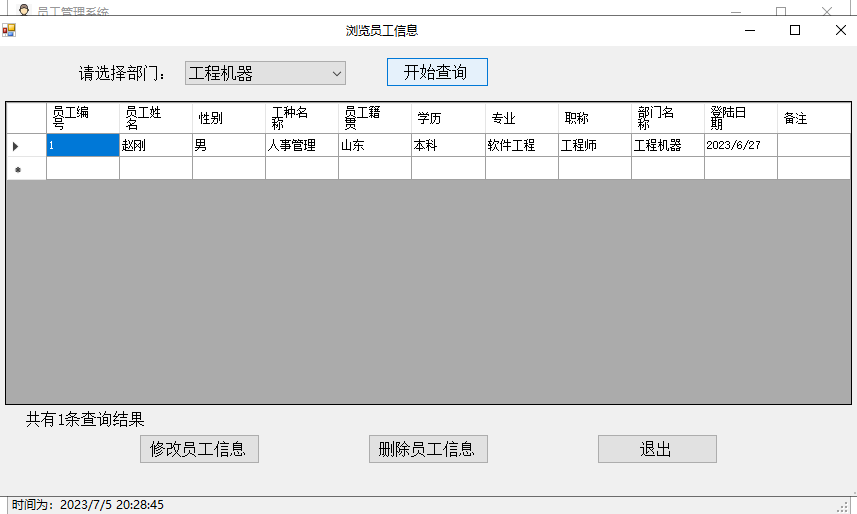Click the 2023/6/27 date cell
The width and height of the screenshot is (857, 514).
click(740, 145)
